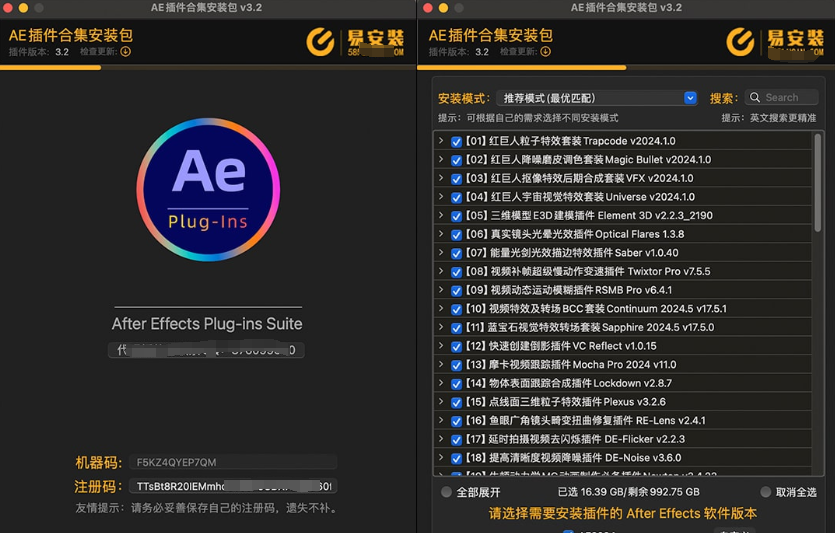This screenshot has width=835, height=533.
Task: Expand the [17] DE-Flicker row
Action: (x=441, y=439)
